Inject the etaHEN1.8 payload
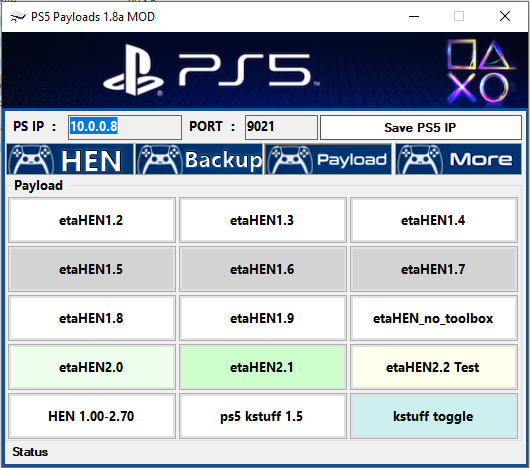Viewport: 530px width, 468px height. [x=92, y=318]
